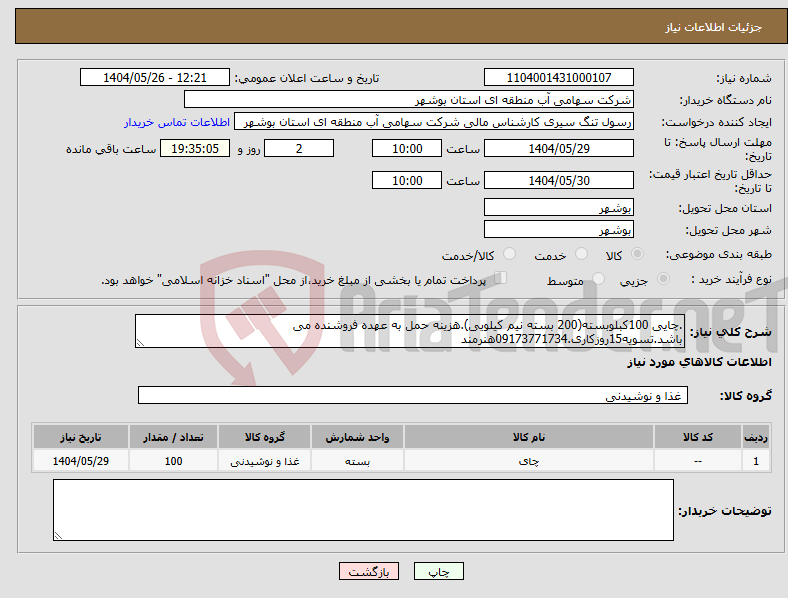Click the اطلاعات کالاهای مورد نیاز heading
Screen dimensions: 788x598
coord(699,362)
